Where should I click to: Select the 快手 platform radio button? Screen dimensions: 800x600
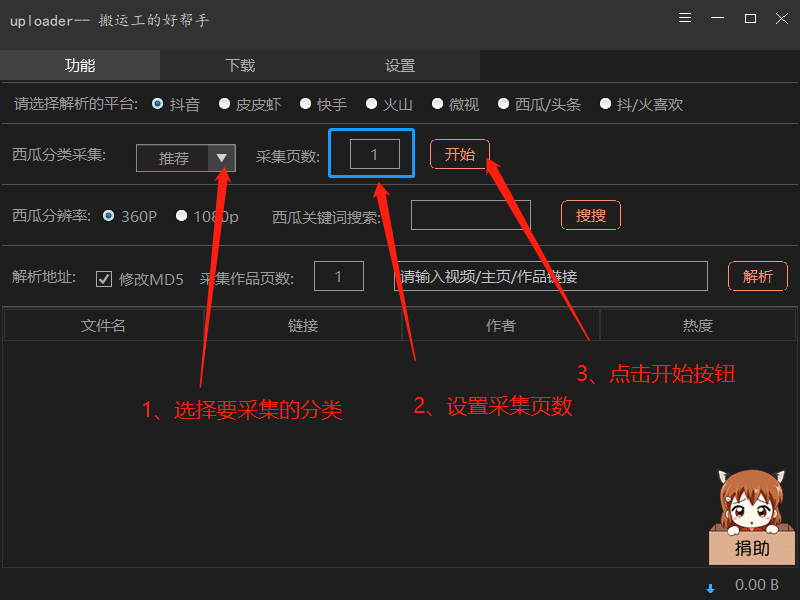coord(306,103)
